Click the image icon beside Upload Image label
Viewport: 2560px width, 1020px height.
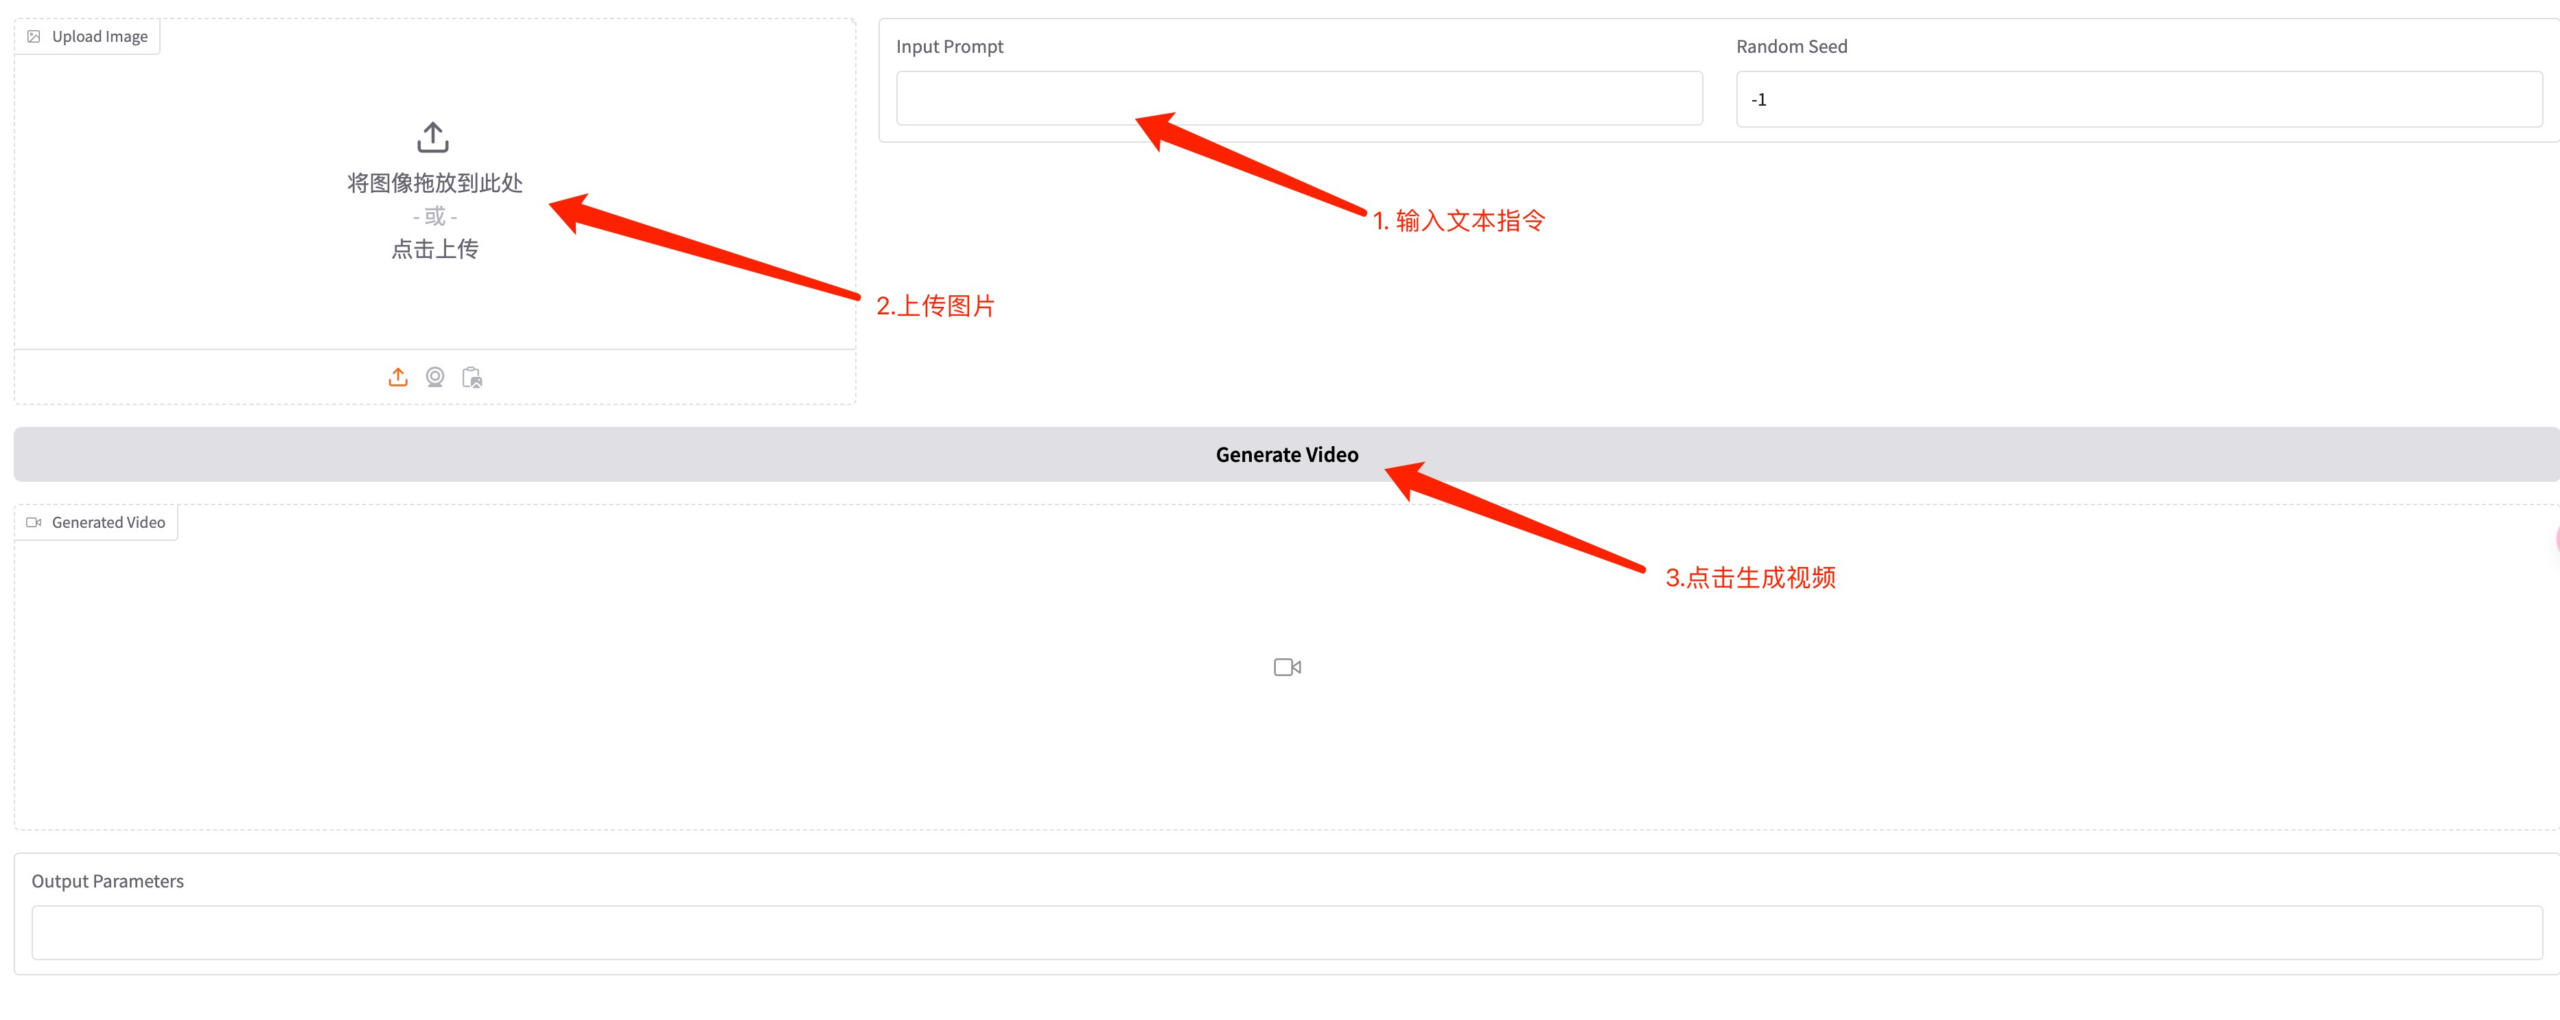coord(34,37)
